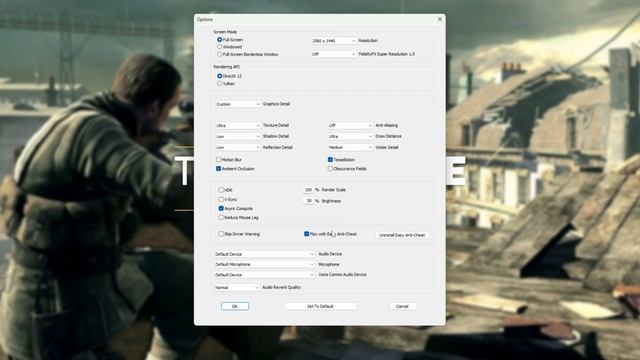Toggle Play with Easy Anti-Cheat checkbox
The image size is (640, 360).
tap(307, 234)
